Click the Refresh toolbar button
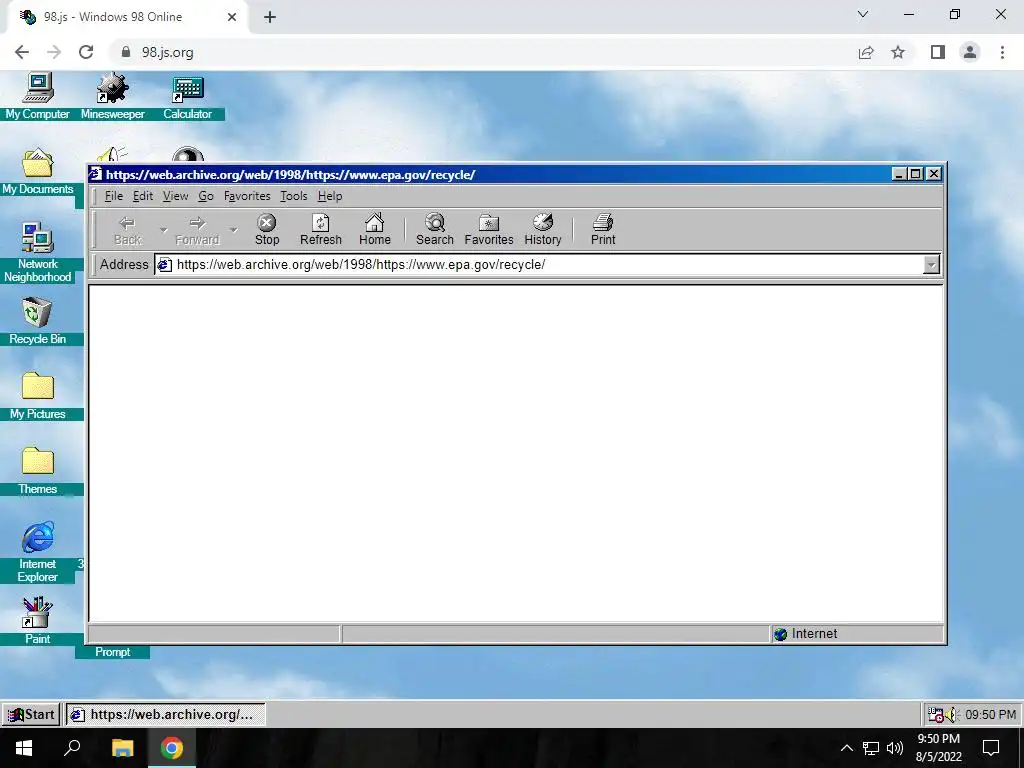This screenshot has width=1024, height=768. (321, 229)
